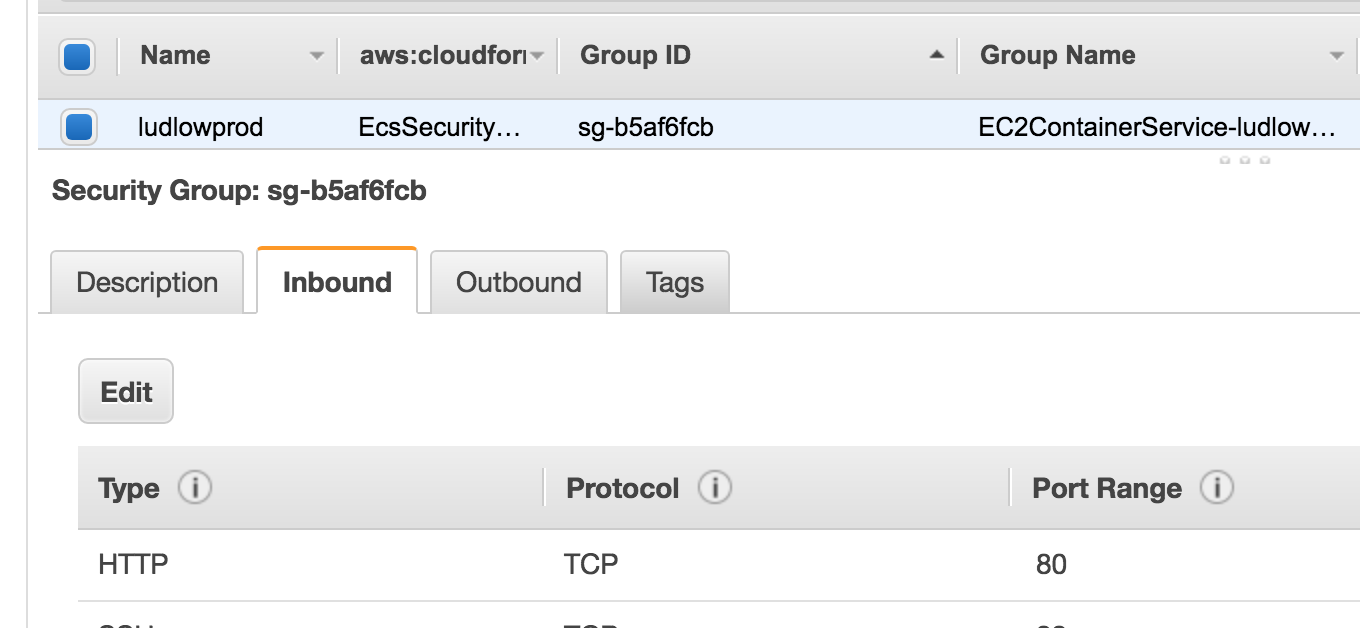The width and height of the screenshot is (1360, 628).
Task: Click the Group ID column header label
Action: pos(635,56)
